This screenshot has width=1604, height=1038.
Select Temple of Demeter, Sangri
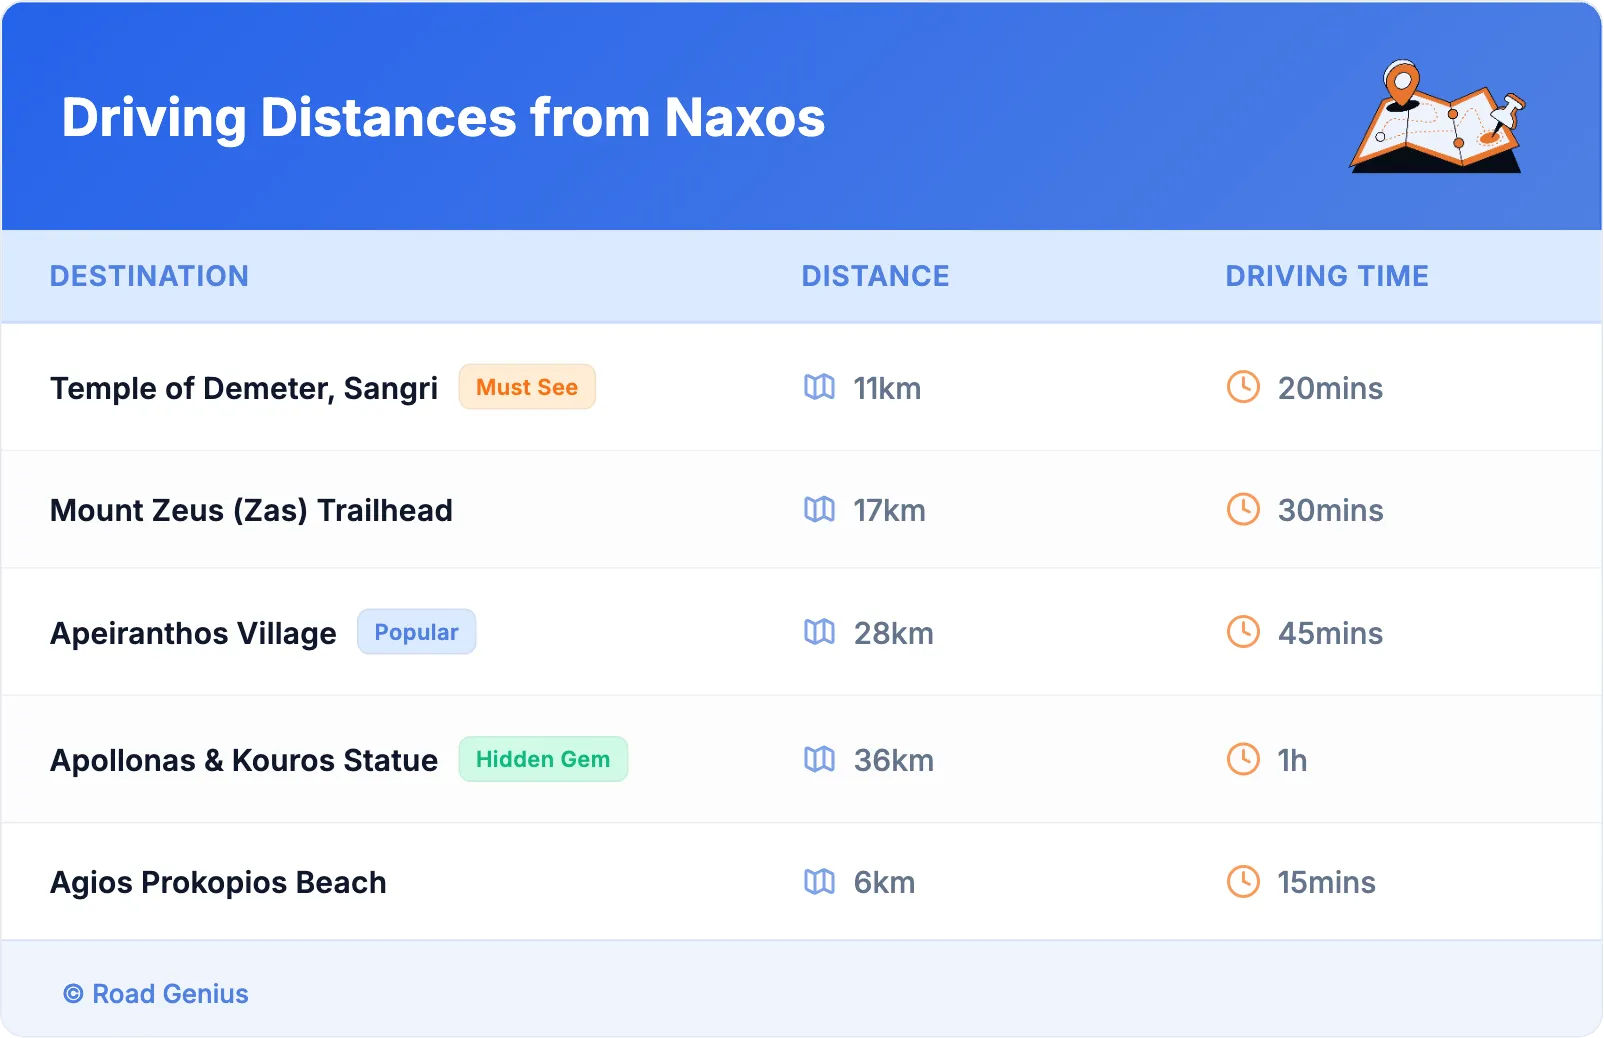pos(244,388)
